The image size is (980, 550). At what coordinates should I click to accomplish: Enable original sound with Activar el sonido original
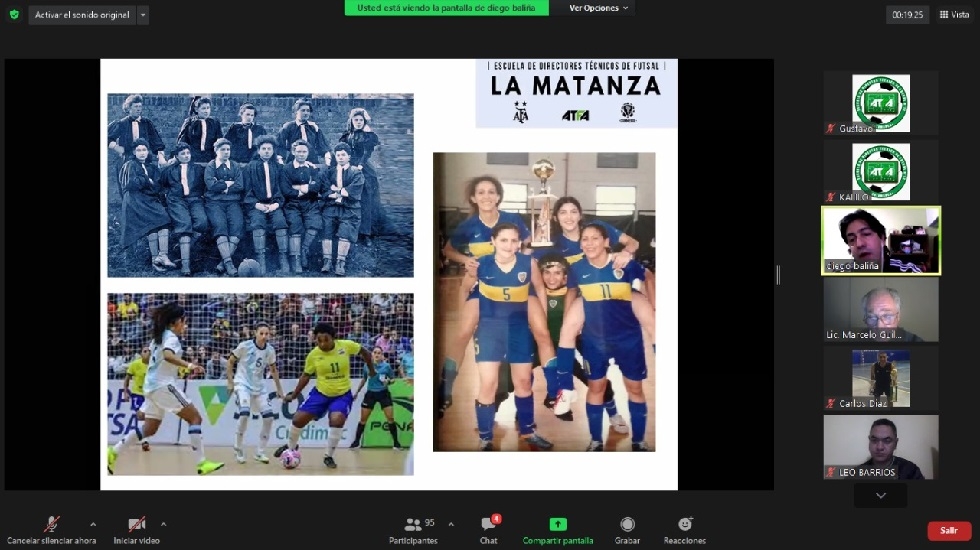[x=81, y=15]
